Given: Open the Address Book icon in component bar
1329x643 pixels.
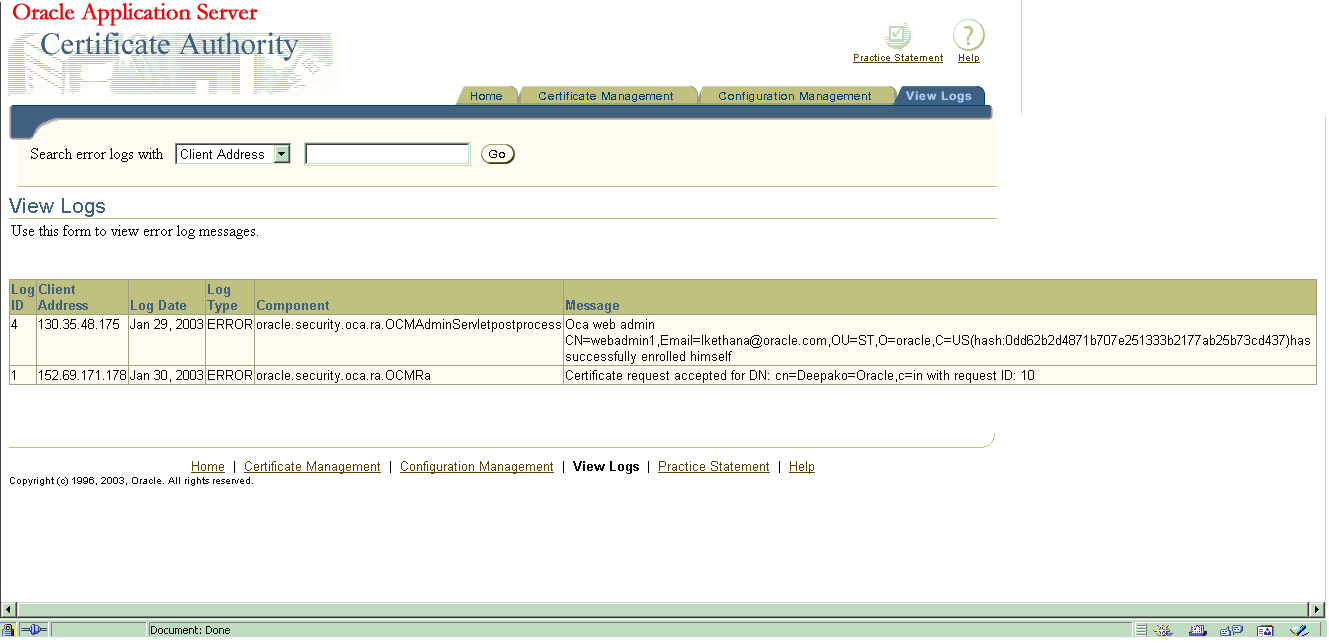Looking at the screenshot, I should pyautogui.click(x=1265, y=630).
